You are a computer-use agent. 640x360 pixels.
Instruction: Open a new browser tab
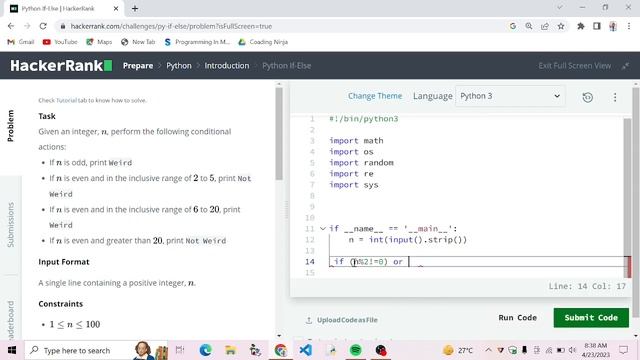(135, 8)
